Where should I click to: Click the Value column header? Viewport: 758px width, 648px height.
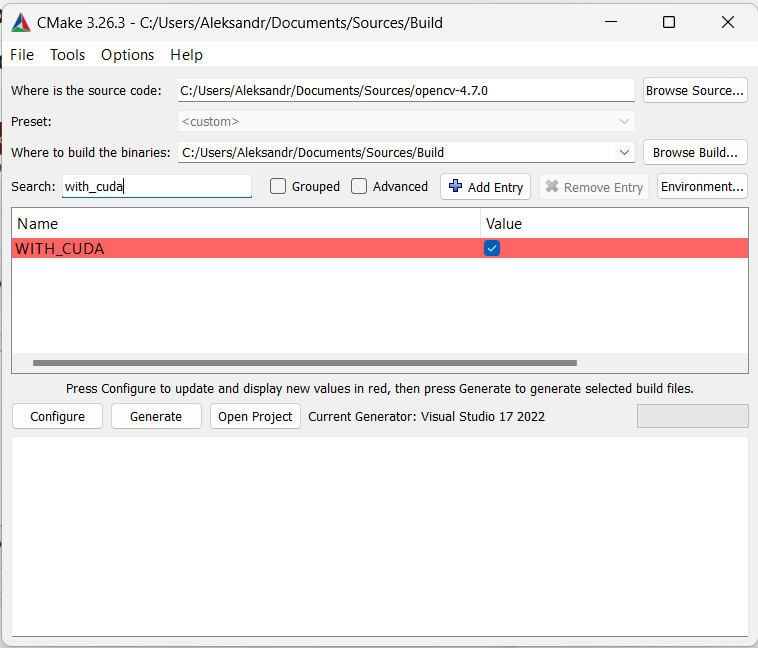tap(614, 223)
